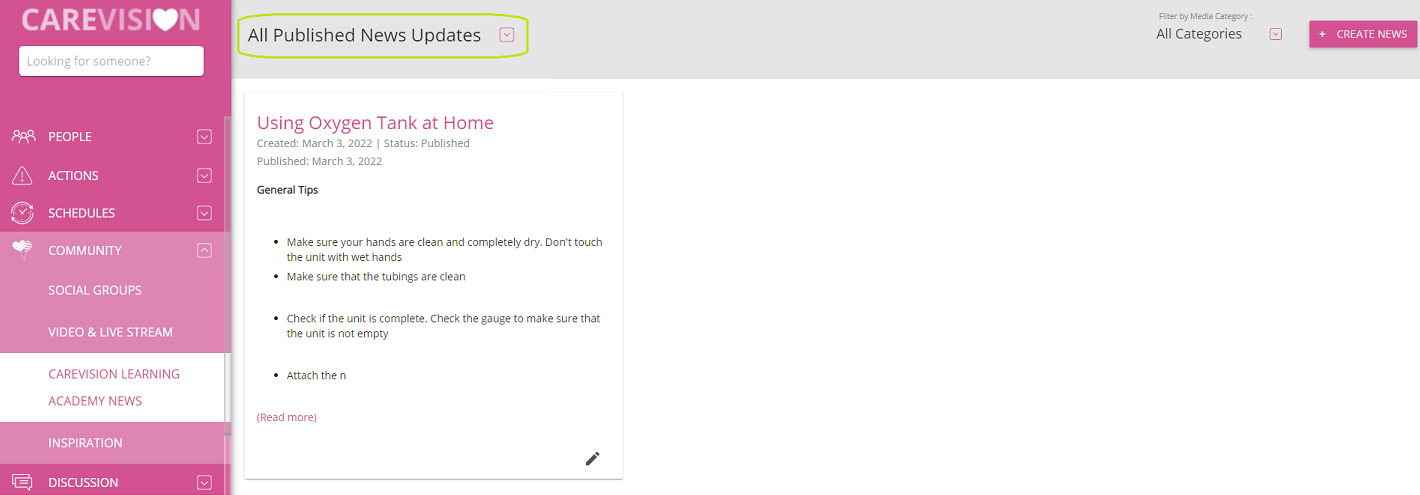Expand the People menu chevron
This screenshot has width=1420, height=495.
[x=205, y=137]
